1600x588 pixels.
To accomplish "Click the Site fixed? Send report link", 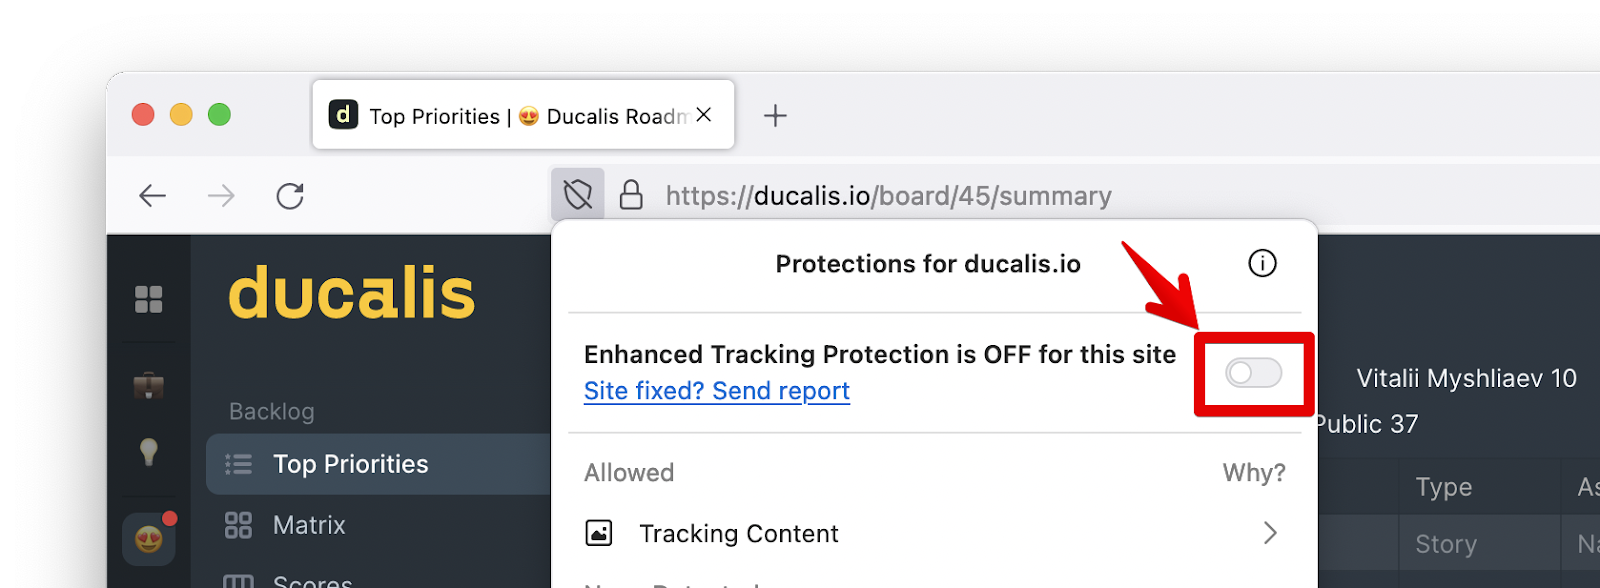I will click(x=716, y=391).
